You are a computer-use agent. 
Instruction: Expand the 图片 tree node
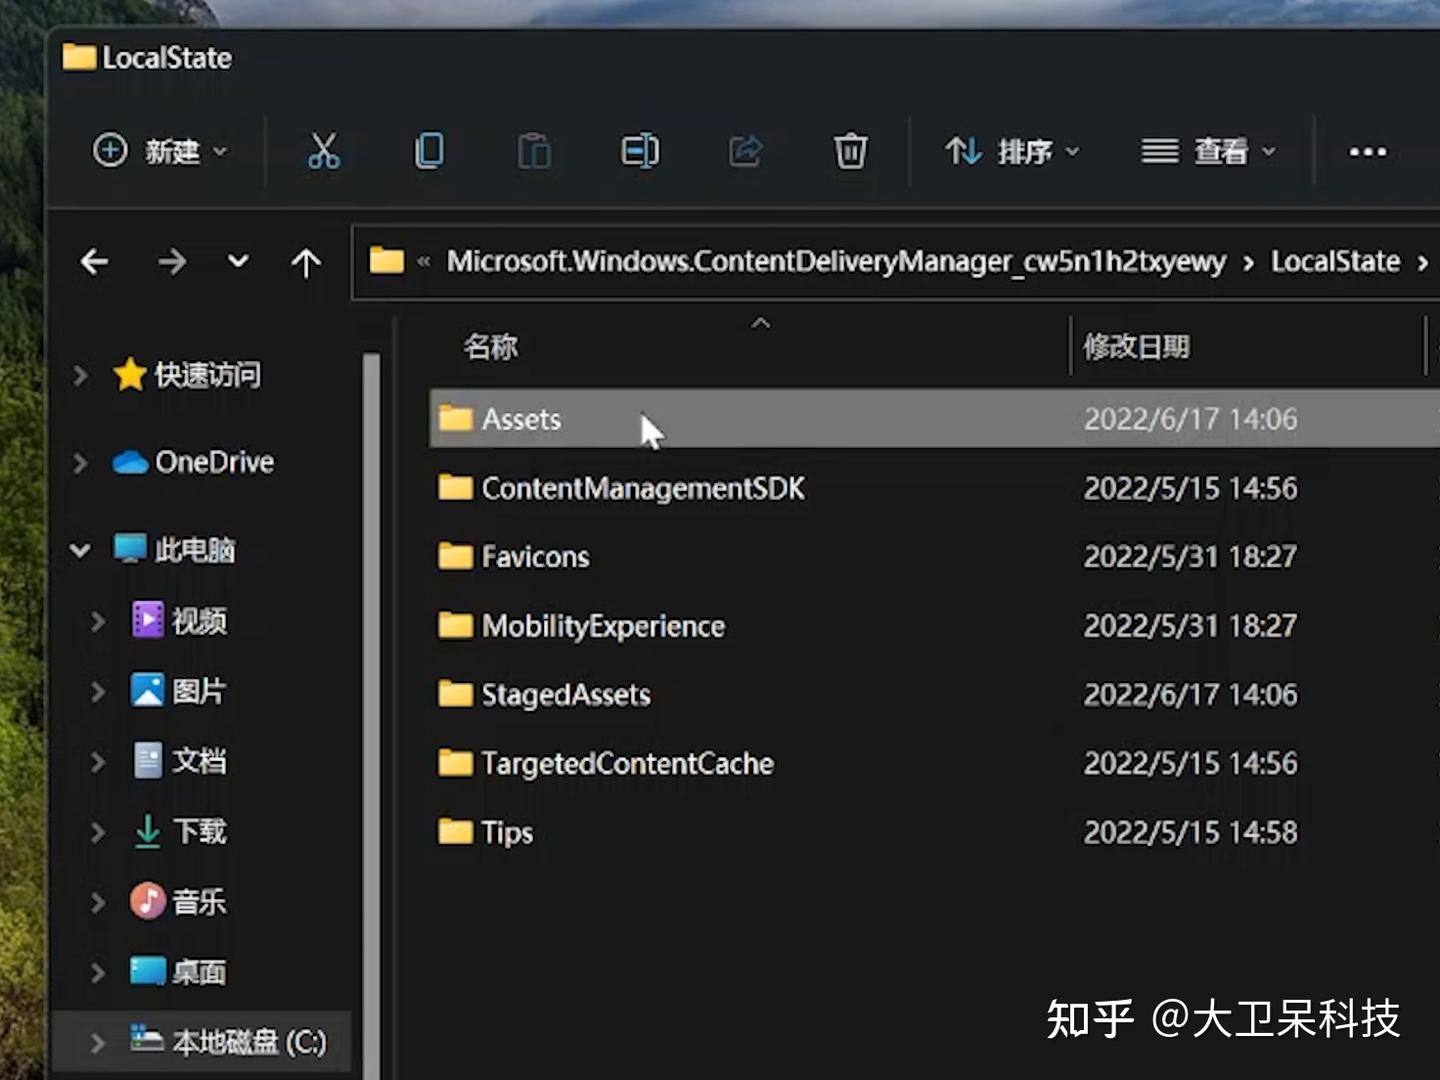(x=98, y=692)
